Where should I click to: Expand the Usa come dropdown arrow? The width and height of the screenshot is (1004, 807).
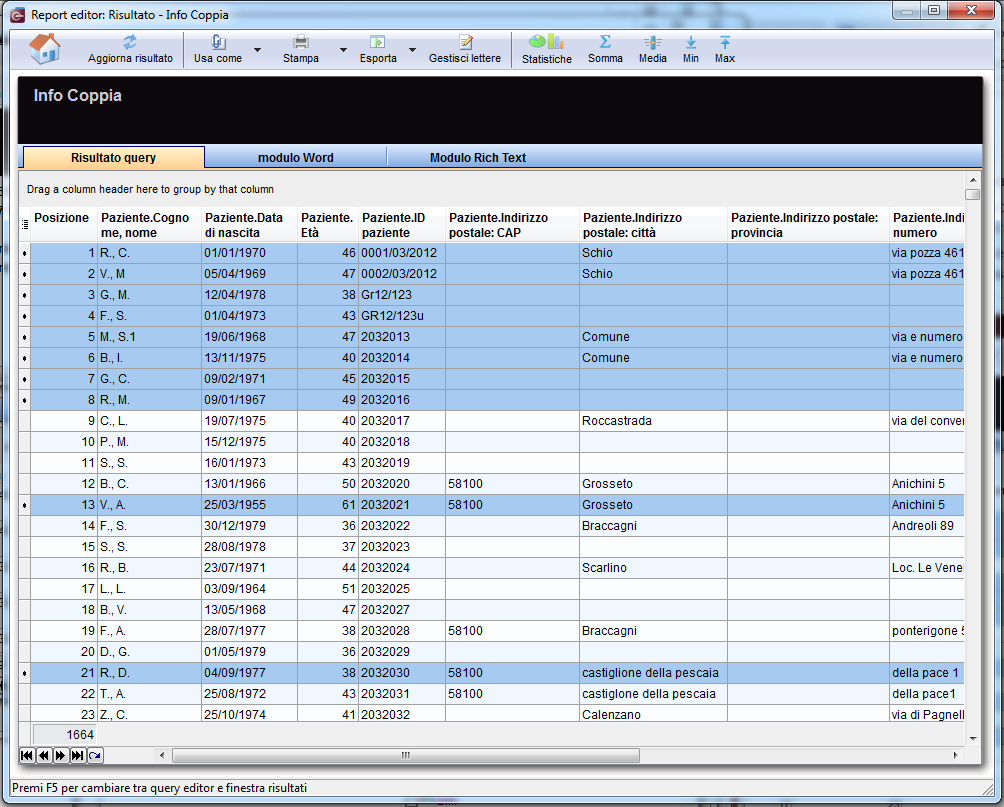click(x=257, y=49)
